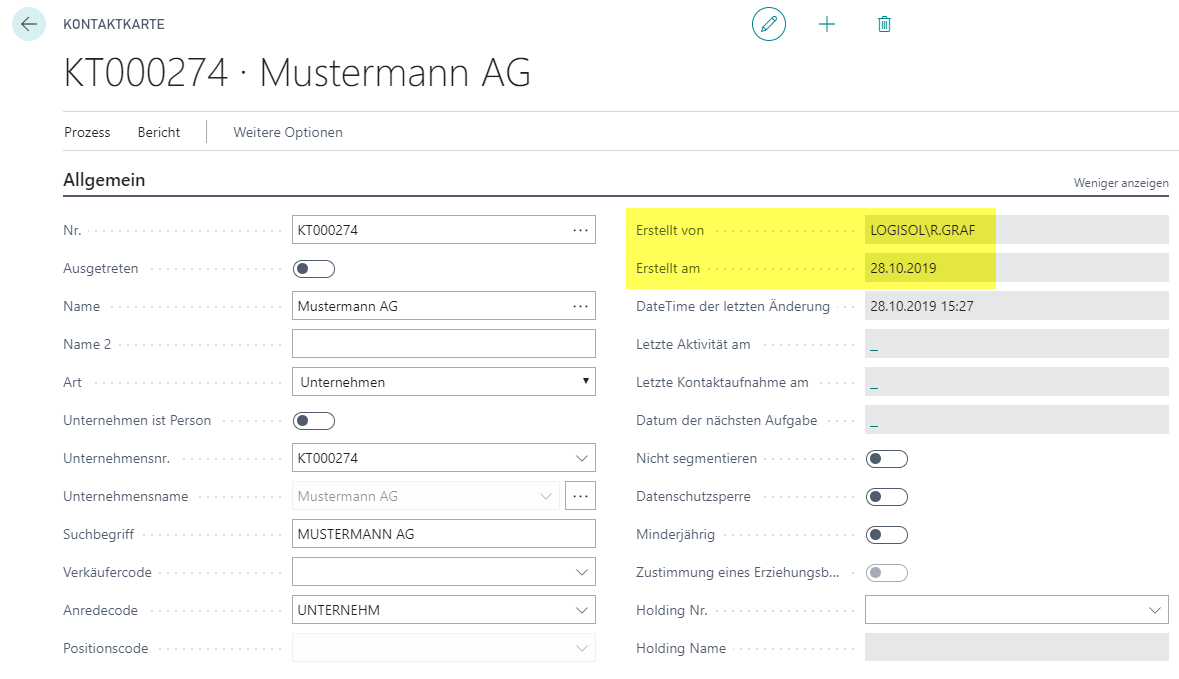Enable Datenschutzsperre switch
1179x679 pixels.
(887, 496)
